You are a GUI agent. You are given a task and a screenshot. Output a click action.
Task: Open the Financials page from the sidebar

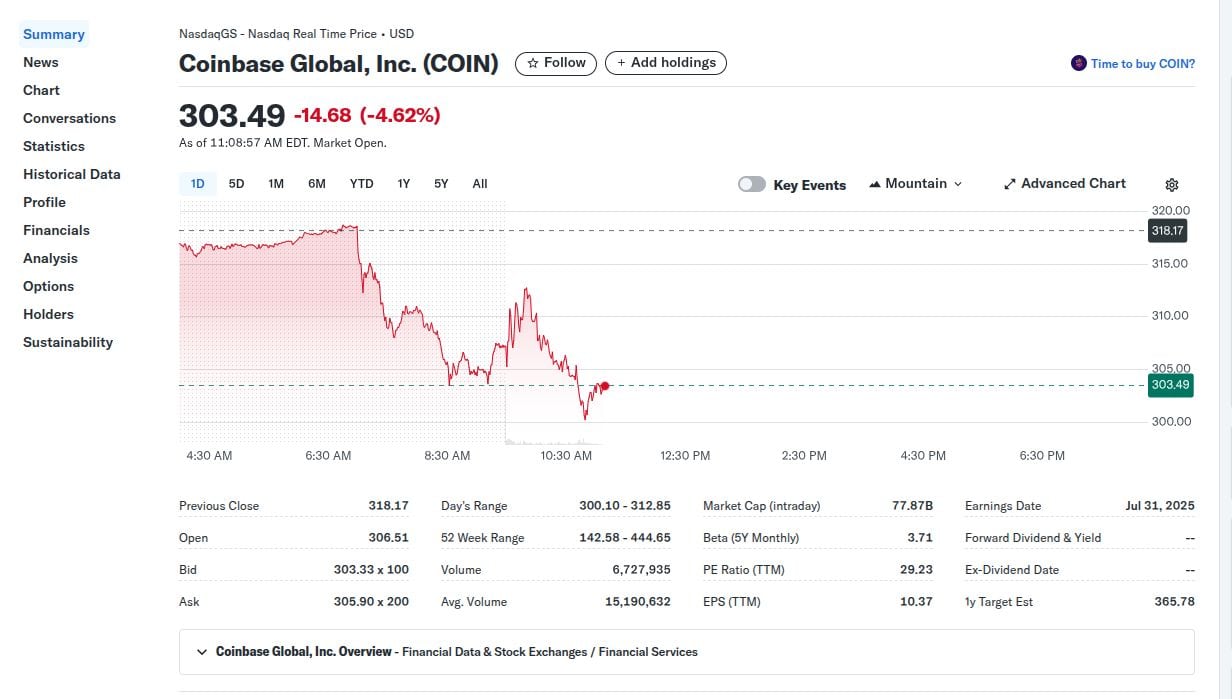(x=56, y=230)
